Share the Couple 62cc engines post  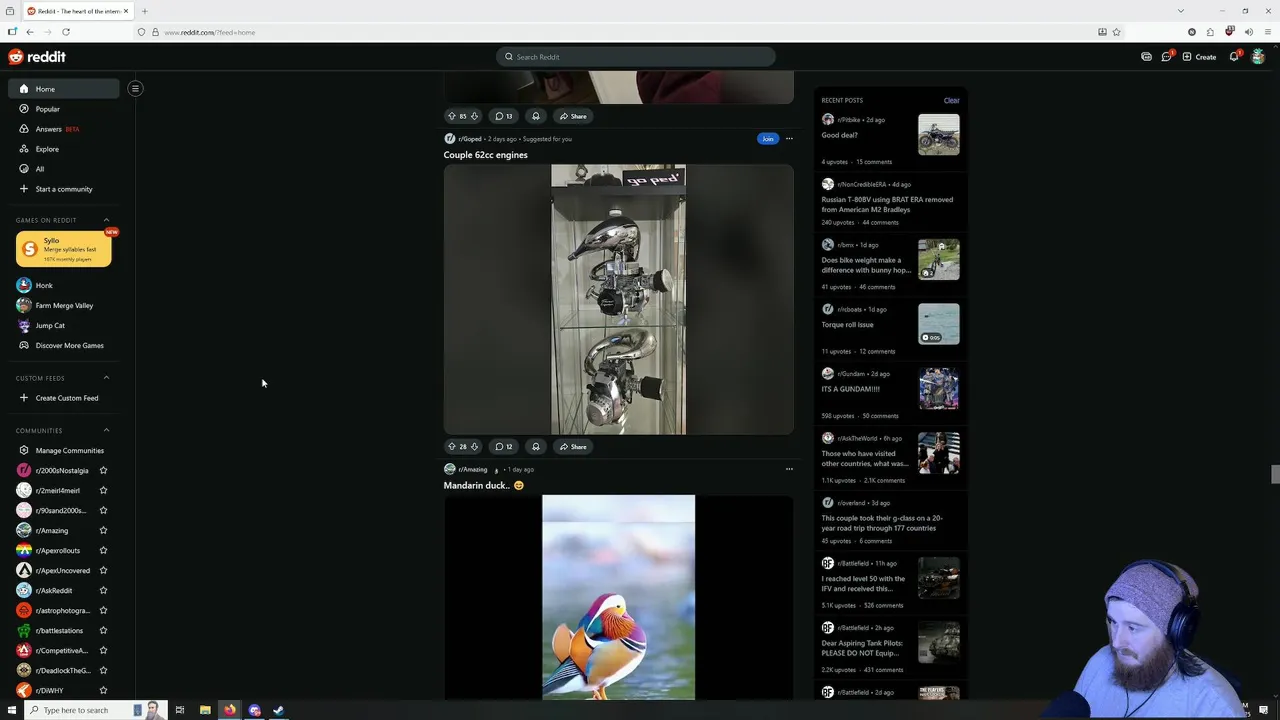click(x=573, y=447)
